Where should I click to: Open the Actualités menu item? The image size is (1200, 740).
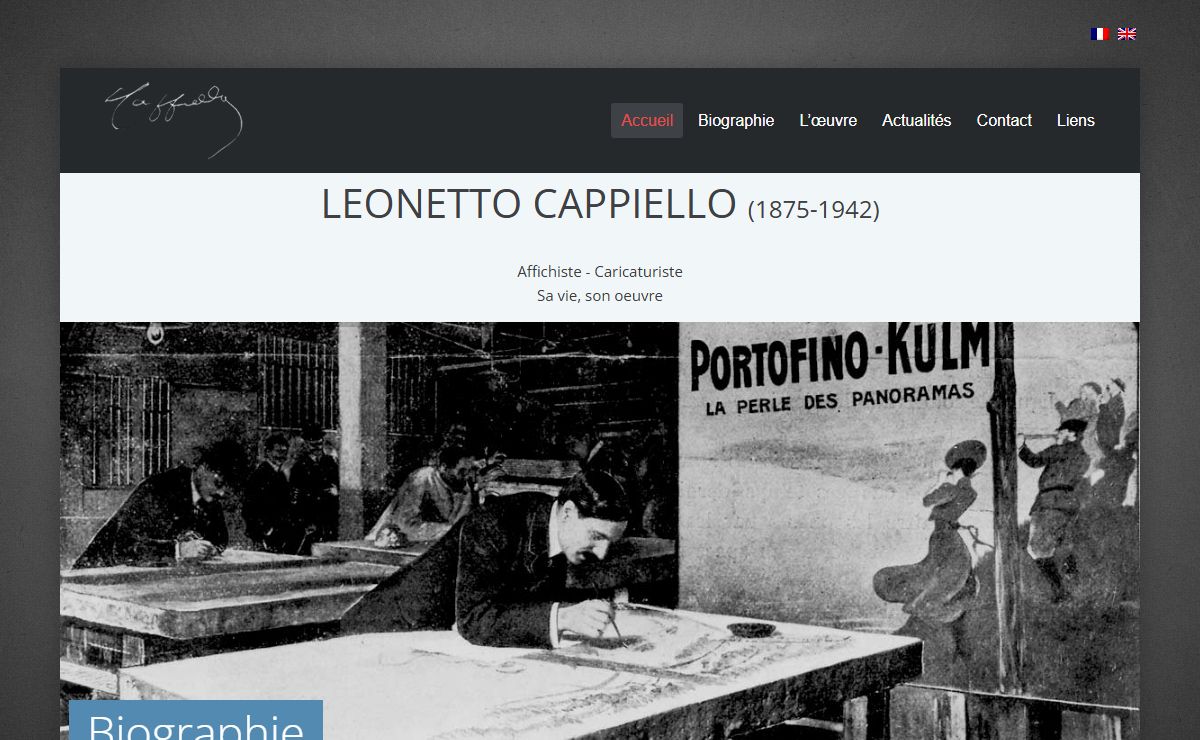917,120
